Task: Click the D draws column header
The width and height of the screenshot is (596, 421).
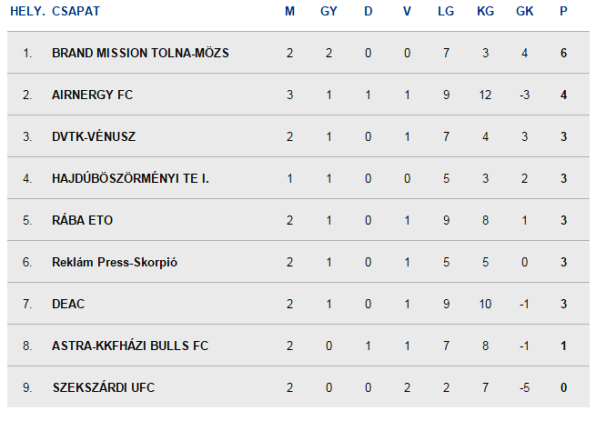Action: pyautogui.click(x=368, y=11)
